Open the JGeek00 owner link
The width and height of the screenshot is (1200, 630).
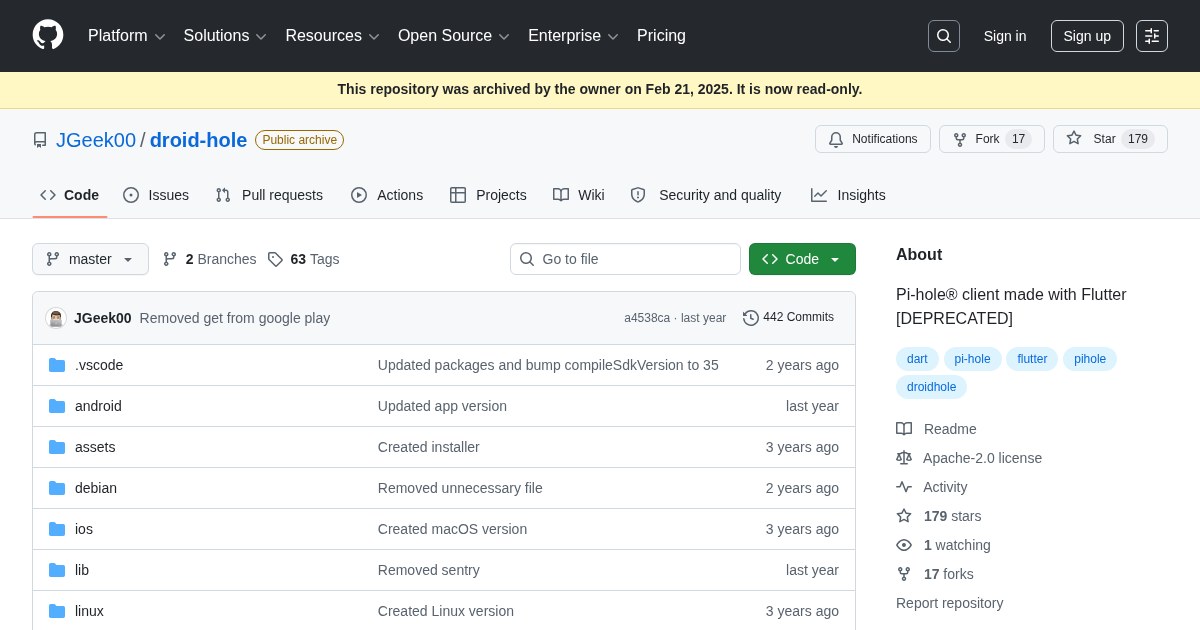click(96, 140)
